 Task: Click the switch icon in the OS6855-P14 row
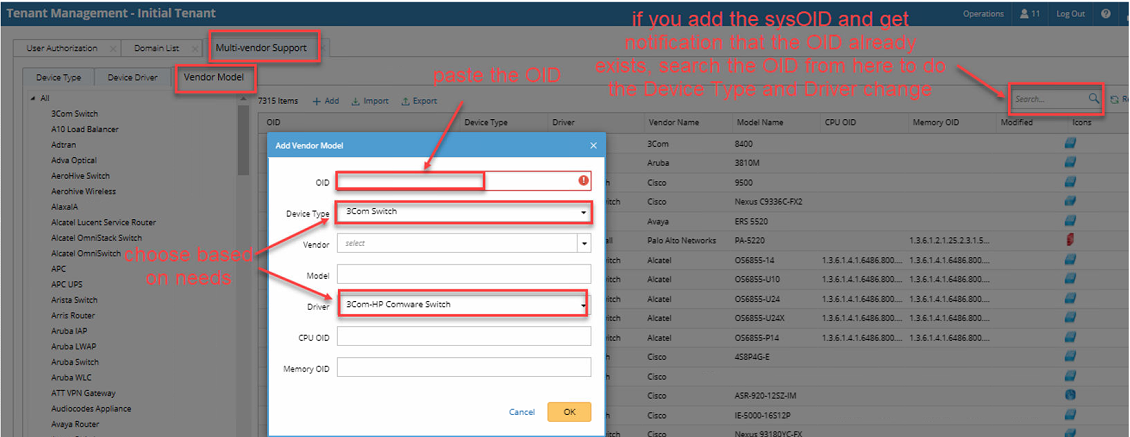coord(1070,337)
